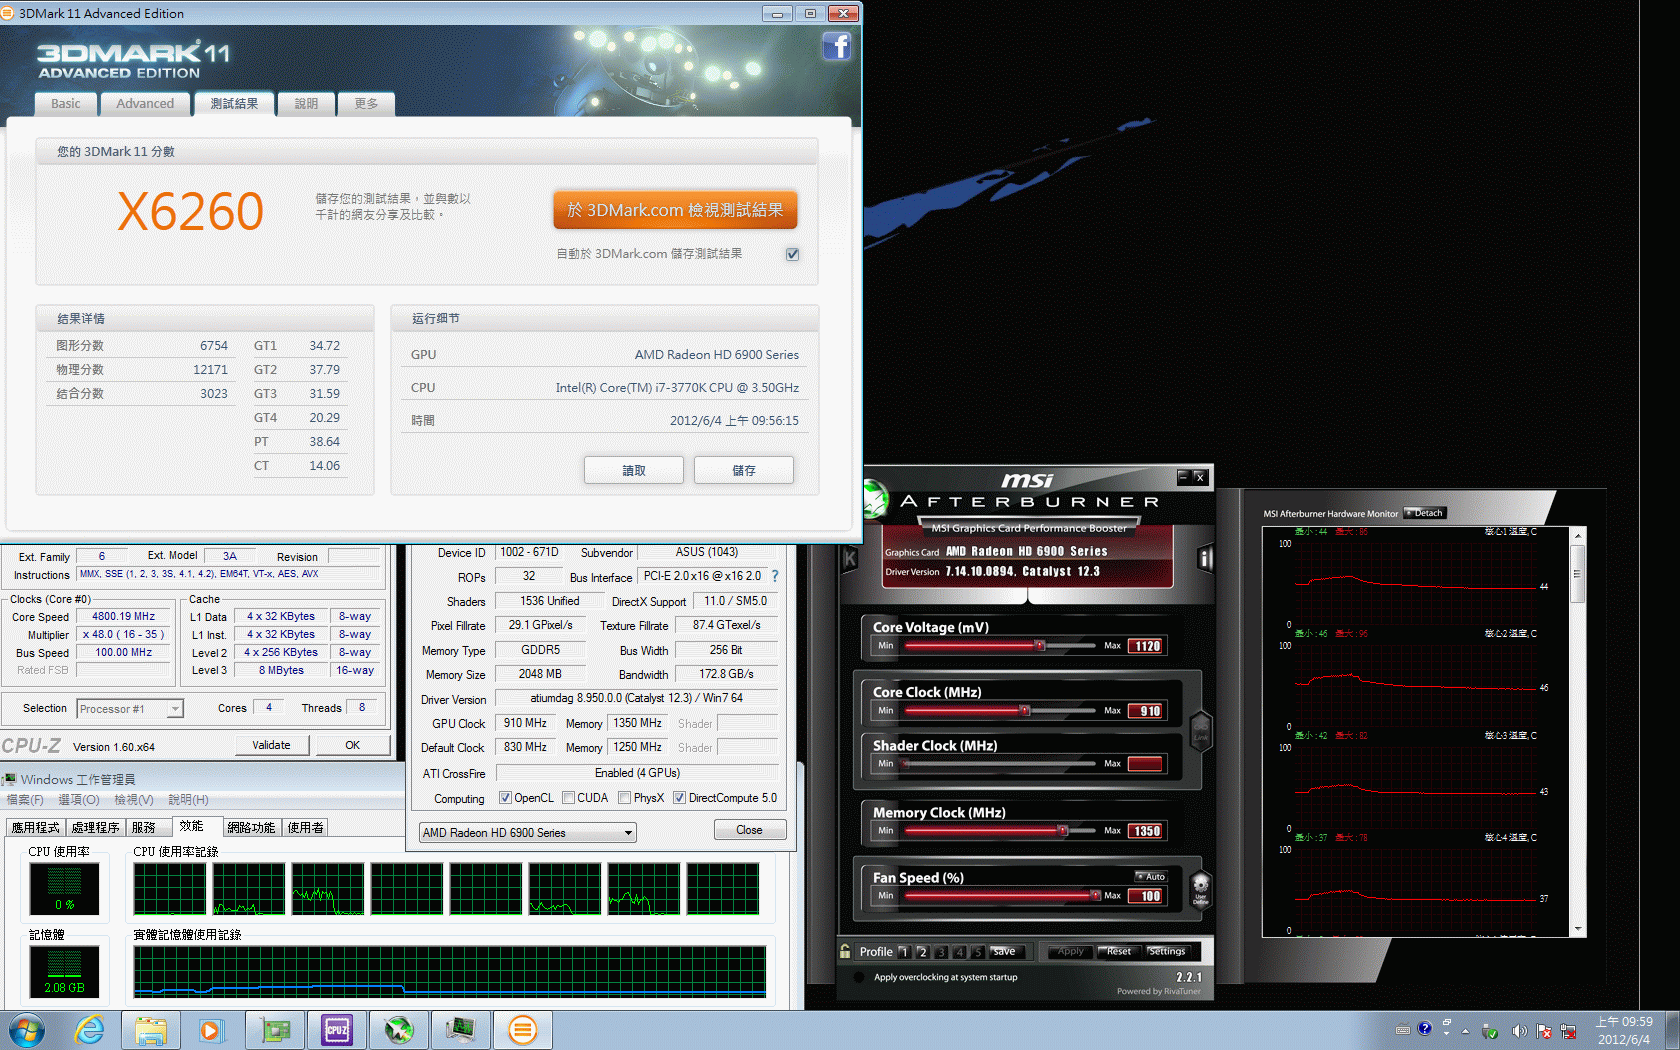
Task: Open the 說明 tab in 3DMark
Action: pyautogui.click(x=306, y=103)
